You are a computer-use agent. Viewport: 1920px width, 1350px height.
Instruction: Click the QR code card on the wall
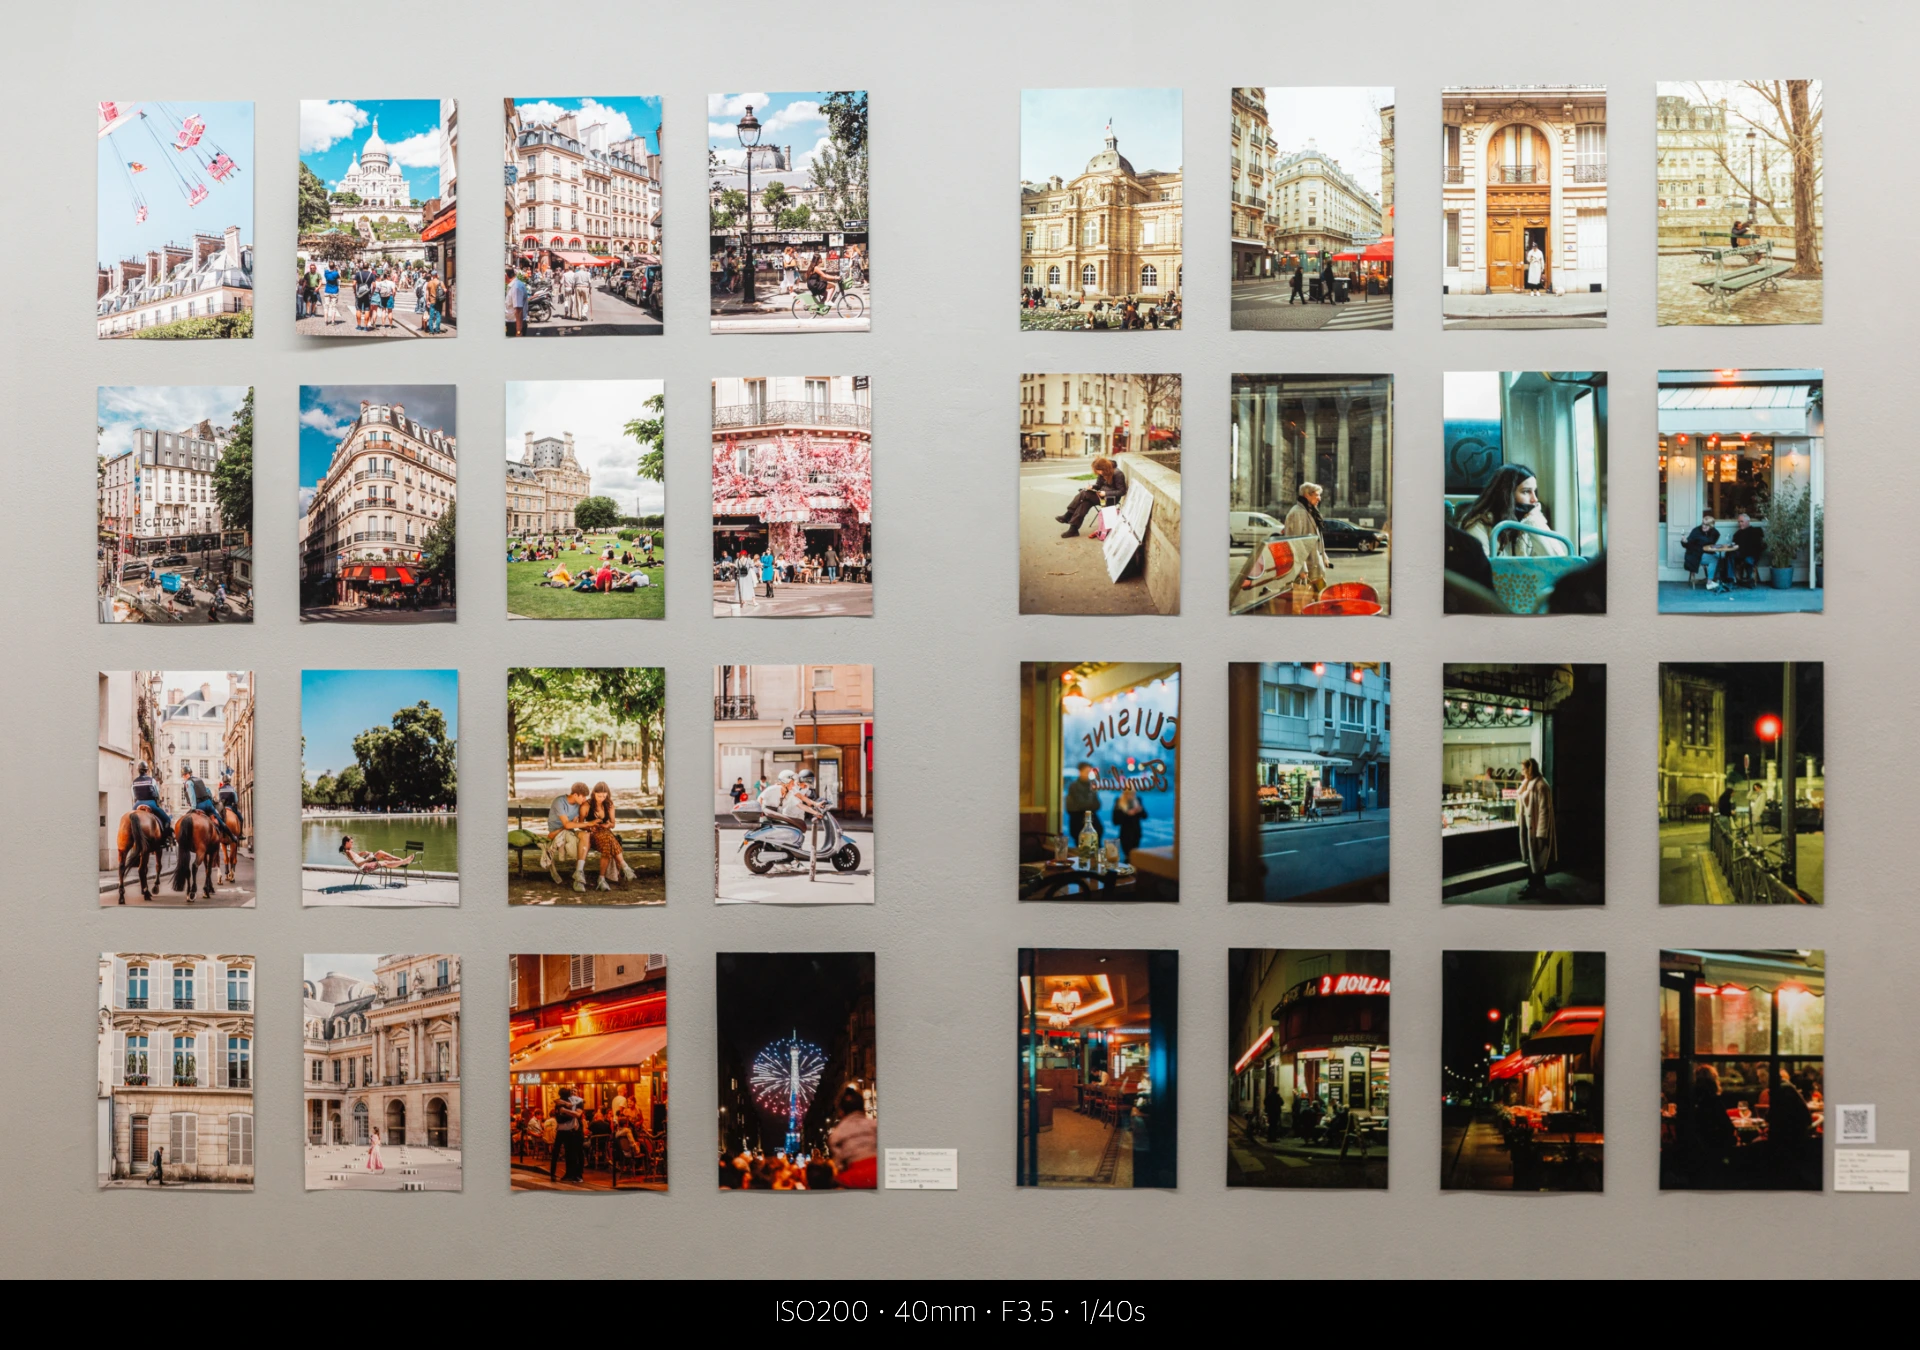[1855, 1124]
